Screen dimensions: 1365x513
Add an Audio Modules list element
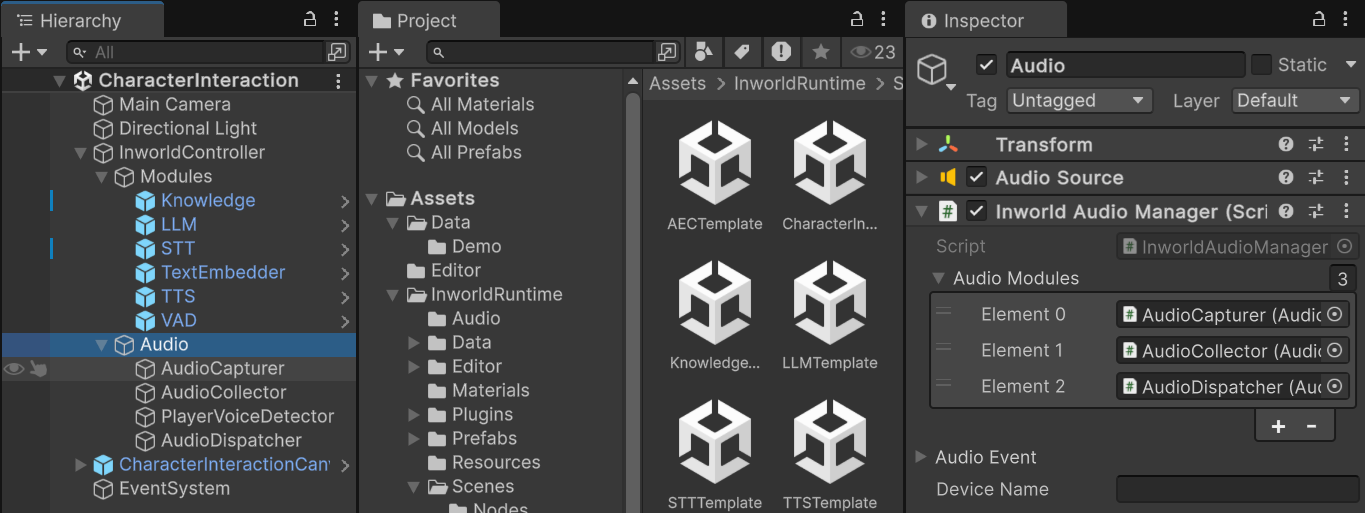[x=1278, y=426]
